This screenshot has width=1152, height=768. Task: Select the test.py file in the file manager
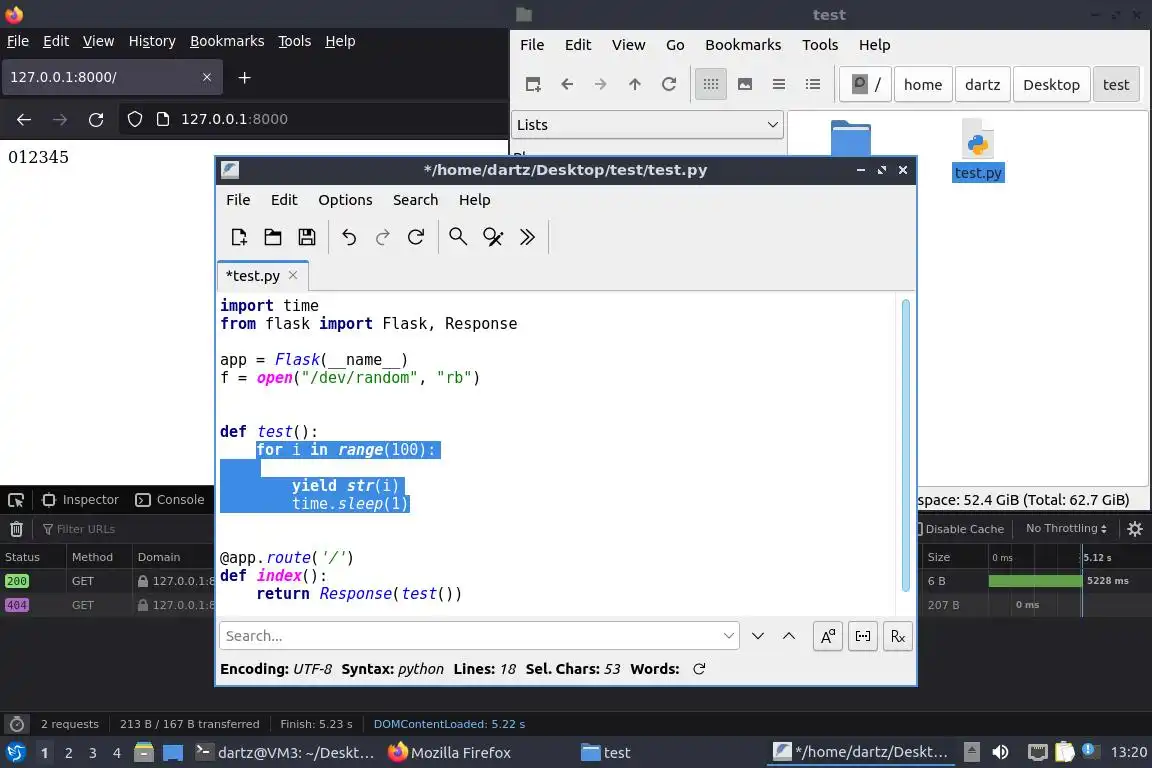(x=978, y=151)
